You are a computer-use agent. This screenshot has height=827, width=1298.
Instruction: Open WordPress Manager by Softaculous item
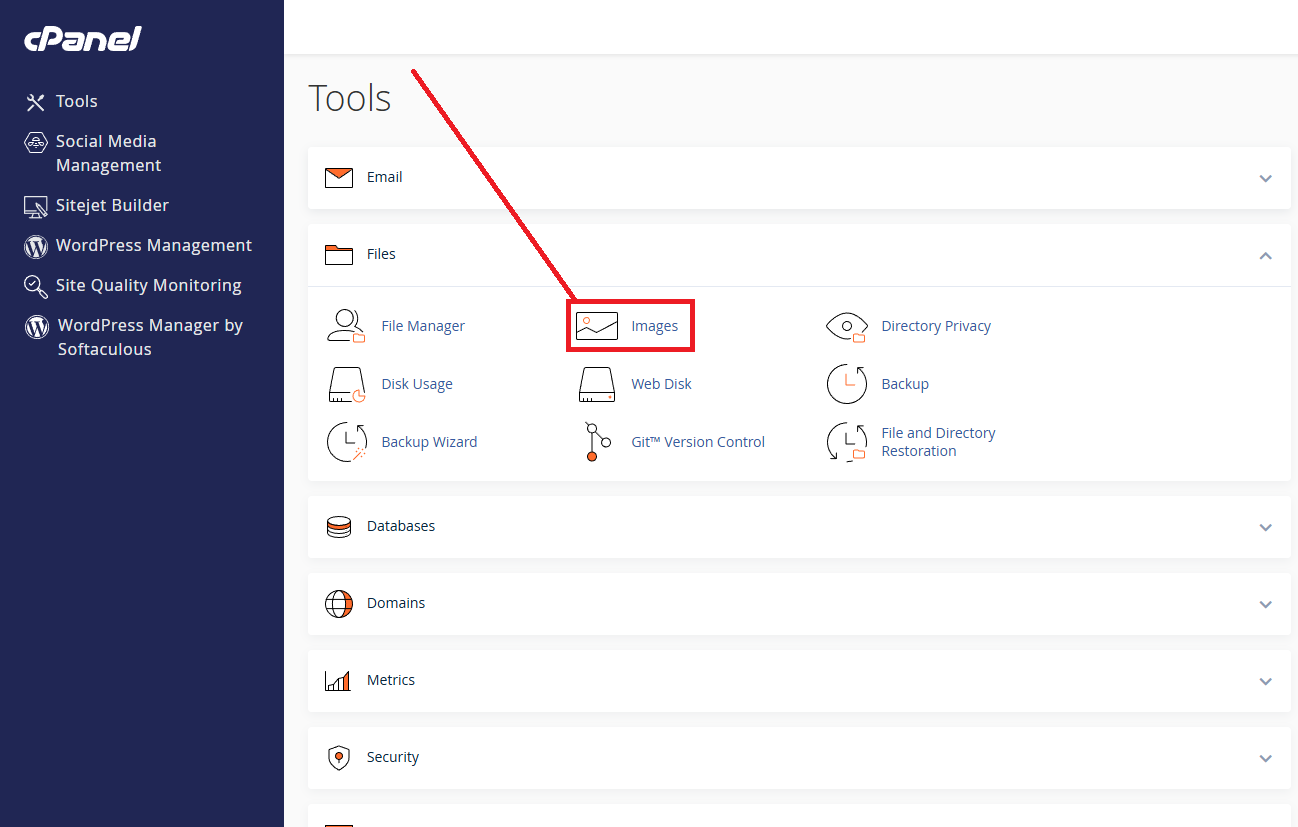150,337
